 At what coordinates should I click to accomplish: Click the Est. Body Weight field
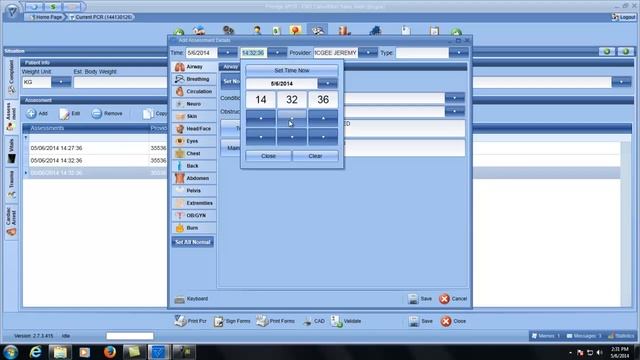point(120,82)
